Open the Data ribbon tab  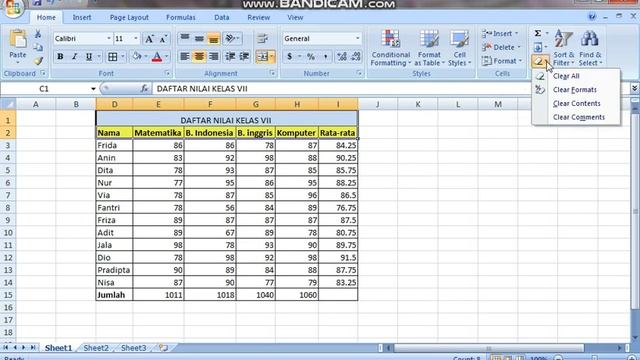click(x=222, y=18)
